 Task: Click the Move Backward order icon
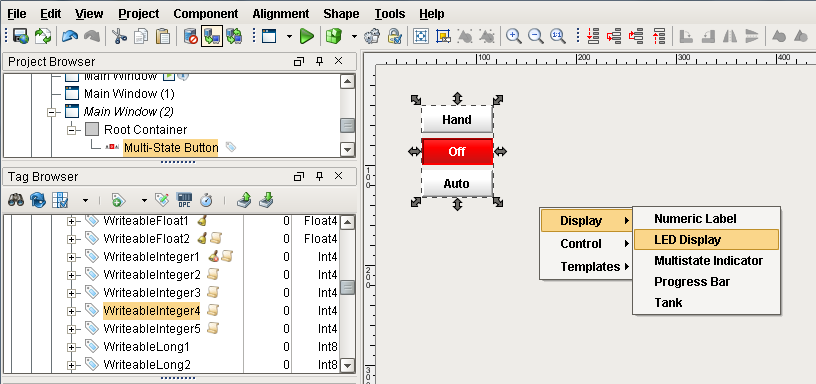coord(614,36)
